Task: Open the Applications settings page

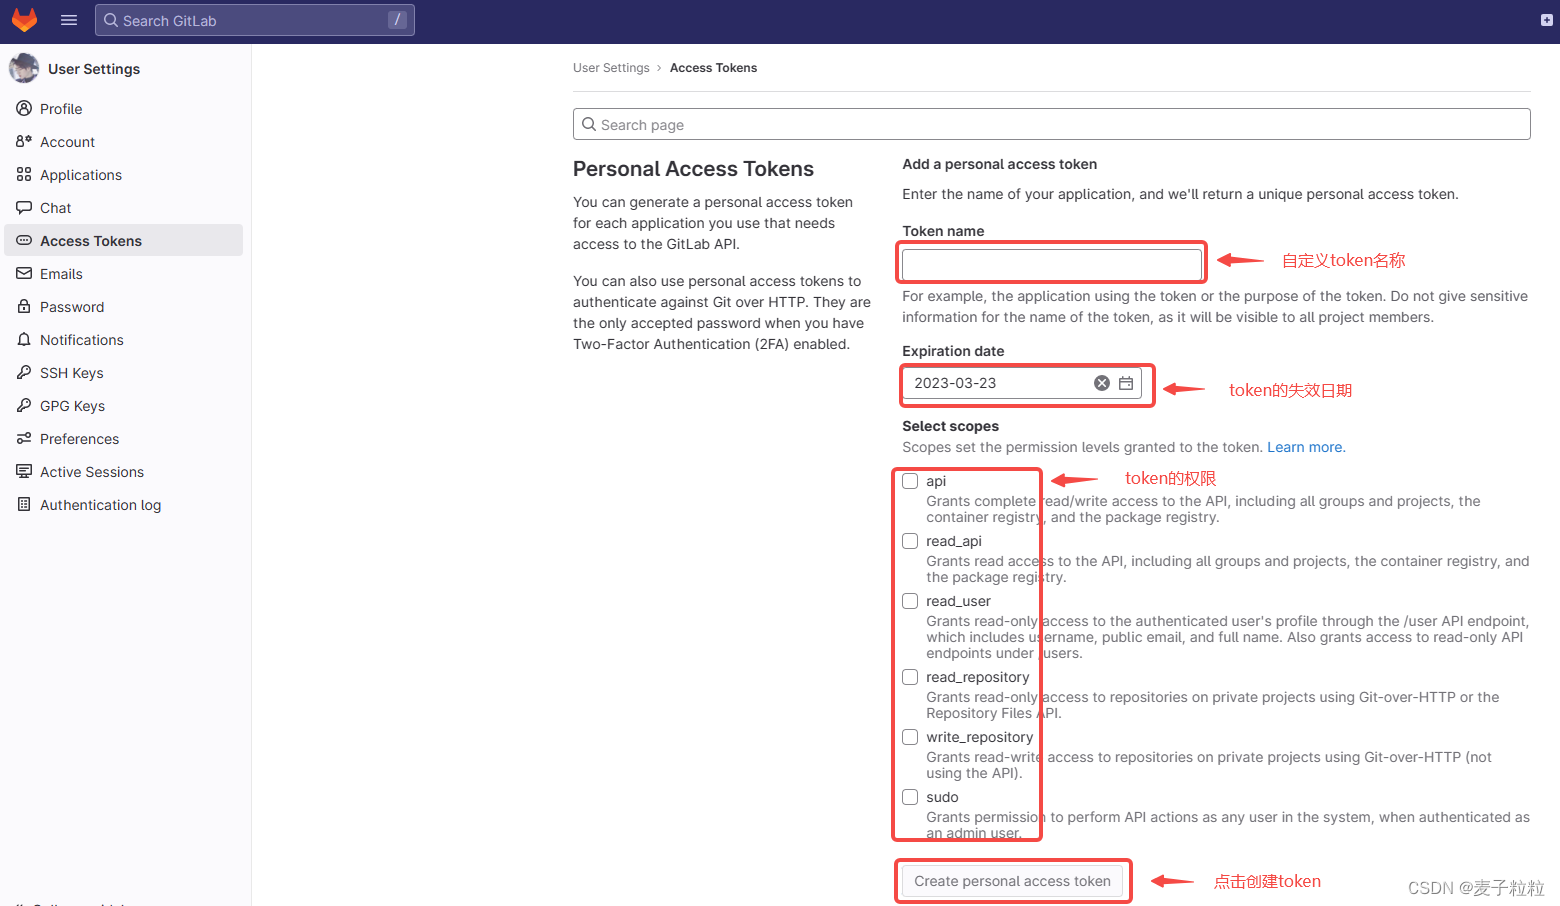Action: click(x=79, y=174)
